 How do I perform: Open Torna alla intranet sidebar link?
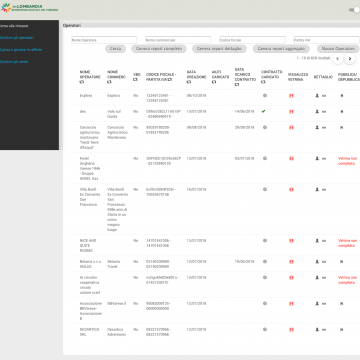(14, 26)
